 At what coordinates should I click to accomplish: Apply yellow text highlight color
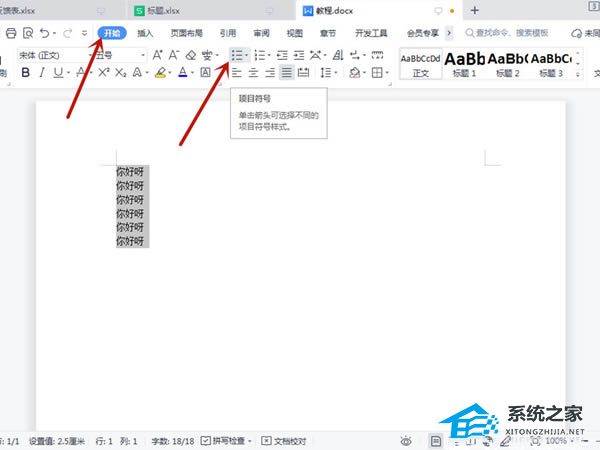click(160, 72)
